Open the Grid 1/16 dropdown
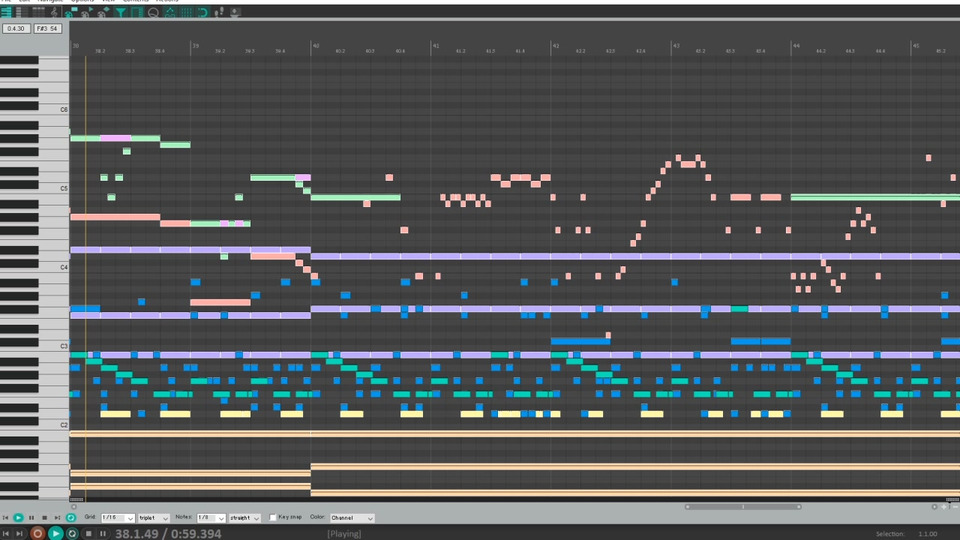The height and width of the screenshot is (540, 960). point(118,518)
